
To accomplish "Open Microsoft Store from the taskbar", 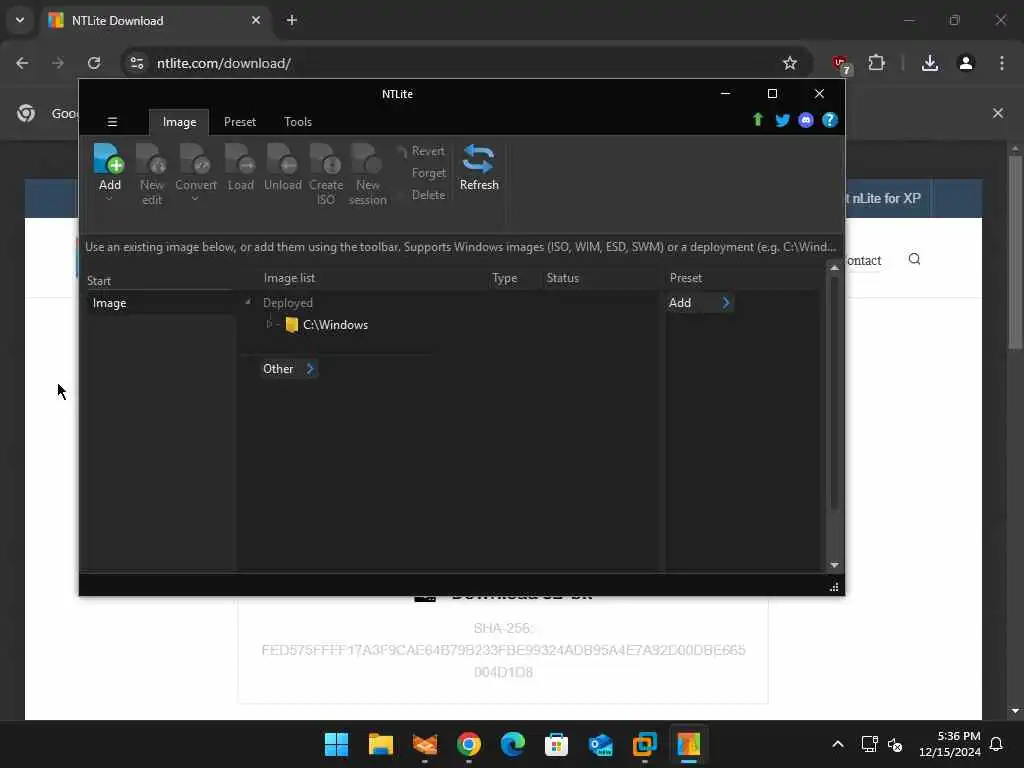I will [x=556, y=744].
